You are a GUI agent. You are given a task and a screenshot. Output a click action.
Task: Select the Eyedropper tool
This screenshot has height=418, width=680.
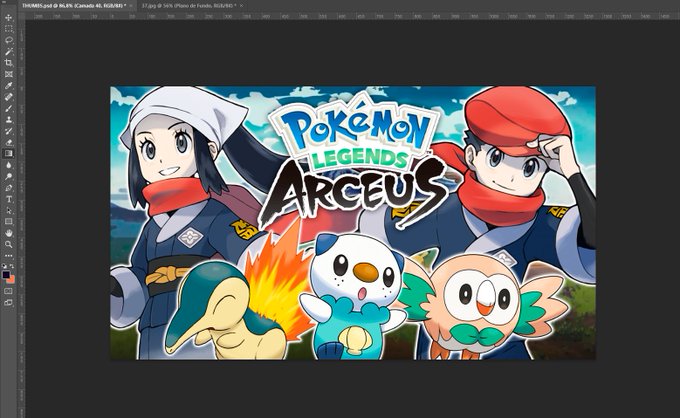tap(8, 85)
